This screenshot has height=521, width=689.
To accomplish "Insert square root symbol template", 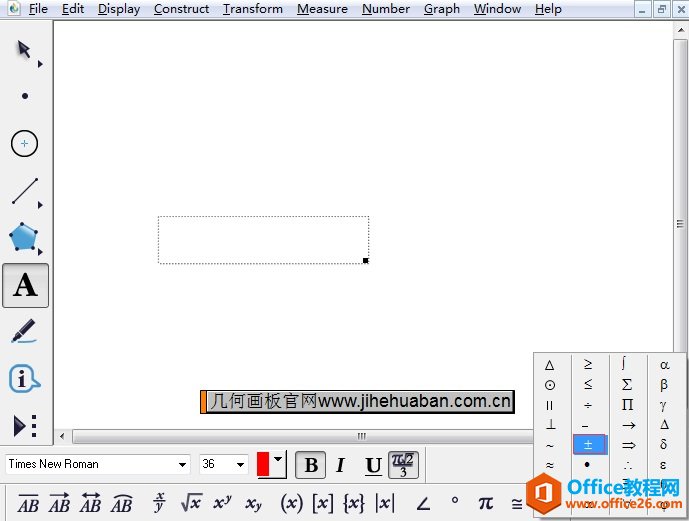I will [191, 502].
